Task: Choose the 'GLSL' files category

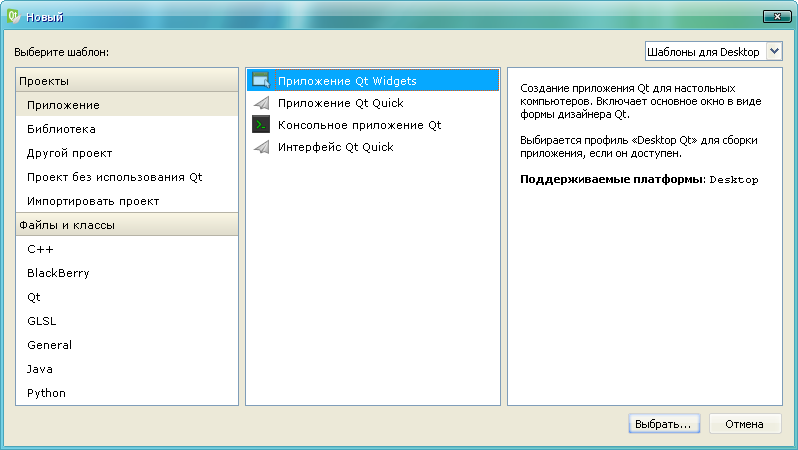Action: click(x=127, y=321)
